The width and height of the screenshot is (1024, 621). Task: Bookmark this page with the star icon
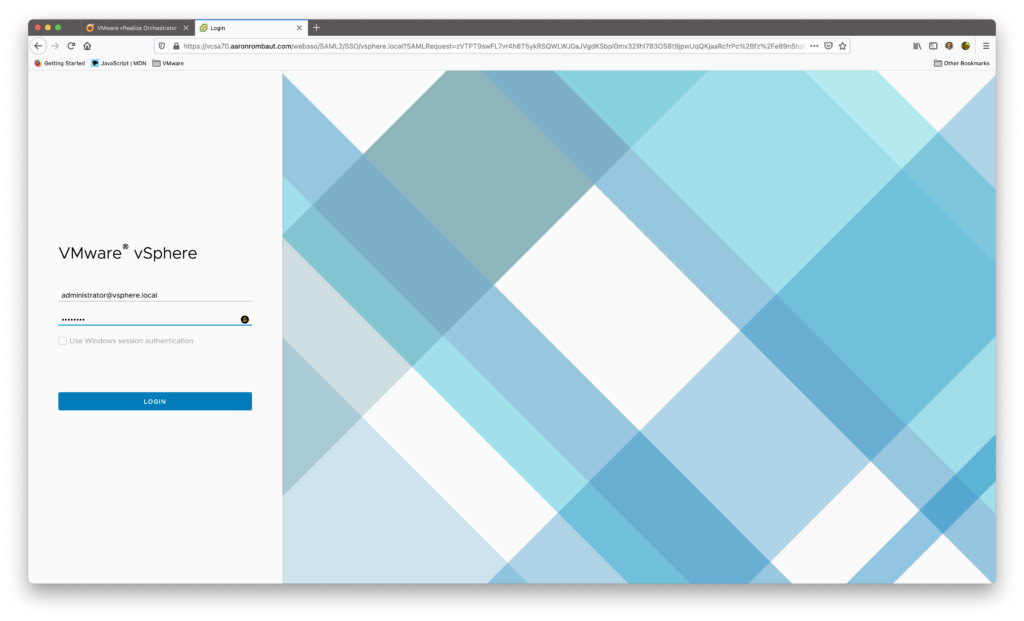pyautogui.click(x=842, y=46)
